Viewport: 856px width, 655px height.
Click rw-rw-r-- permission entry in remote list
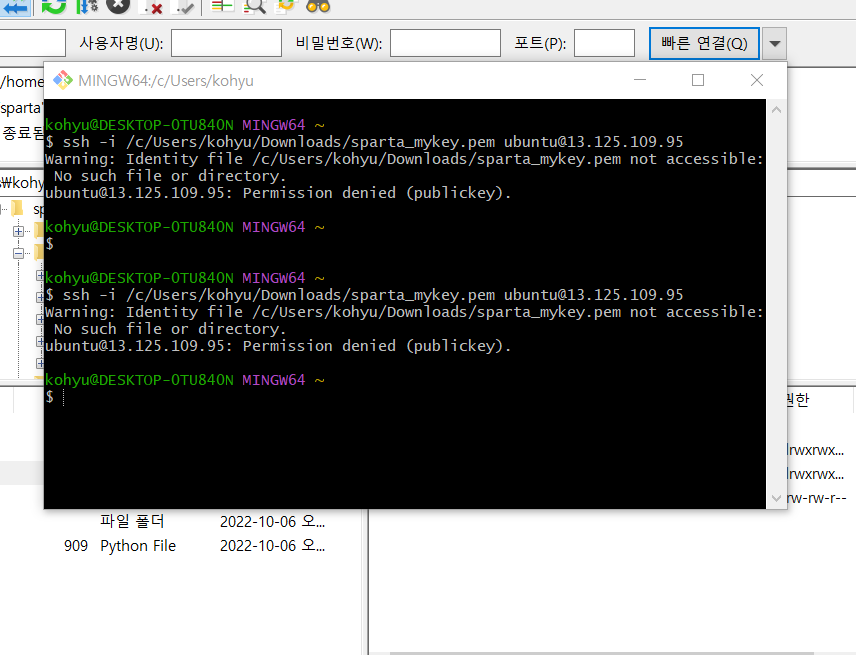coord(817,498)
